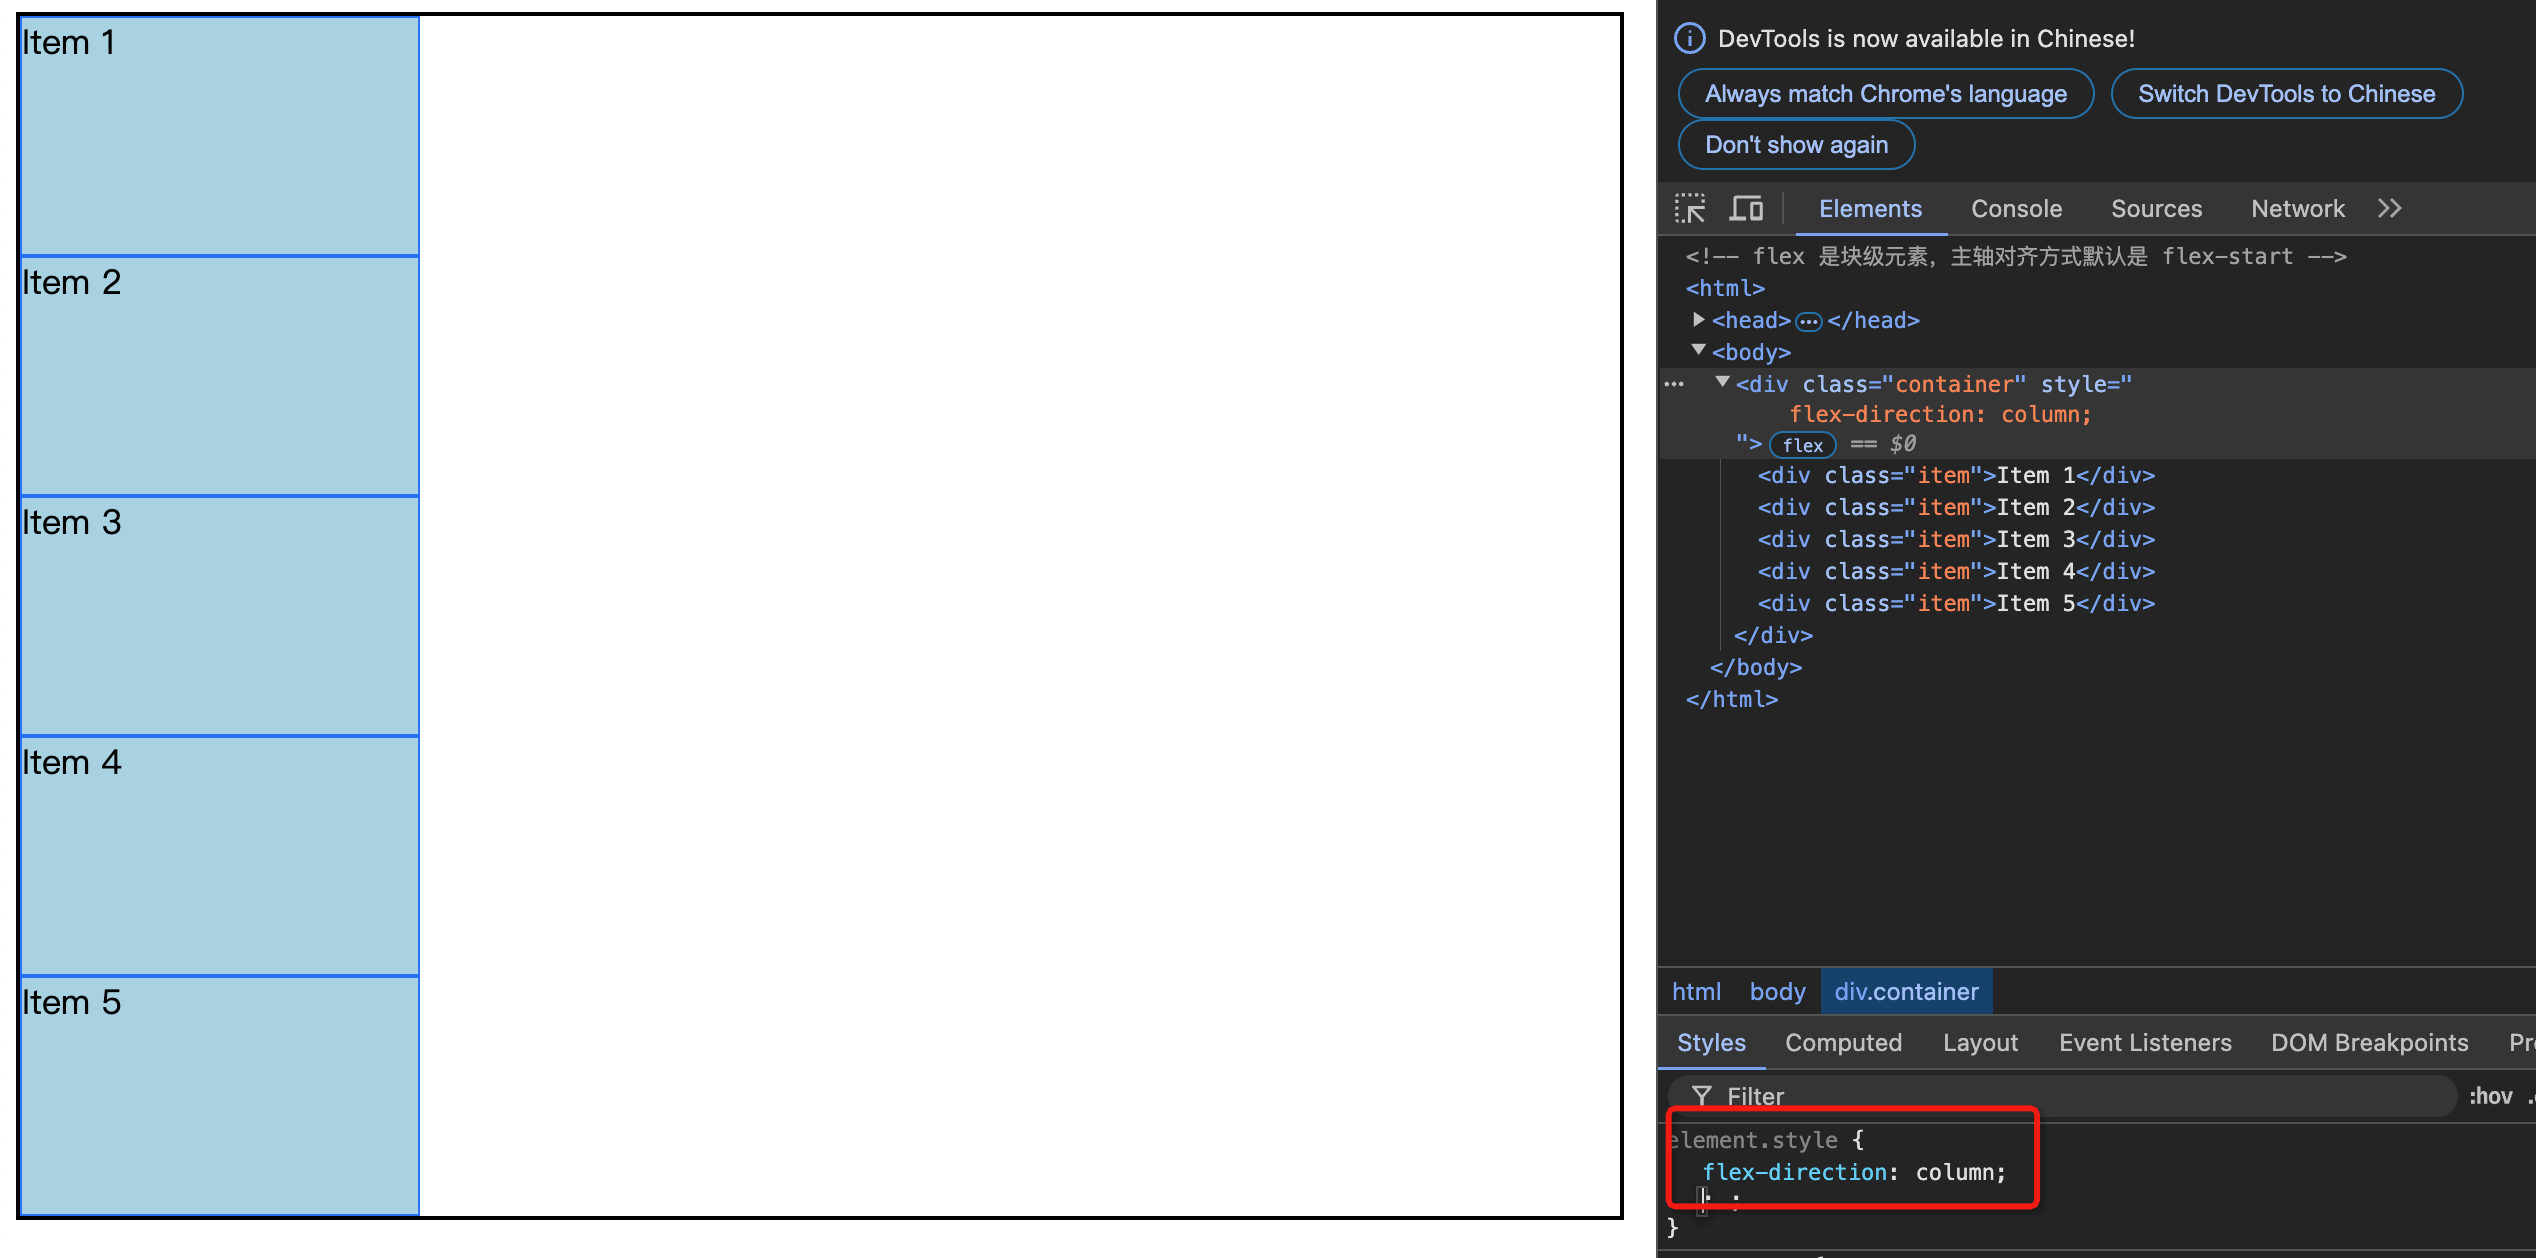Screen dimensions: 2536x1258
Task: Toggle the :hov element state button
Action: coord(2490,1096)
